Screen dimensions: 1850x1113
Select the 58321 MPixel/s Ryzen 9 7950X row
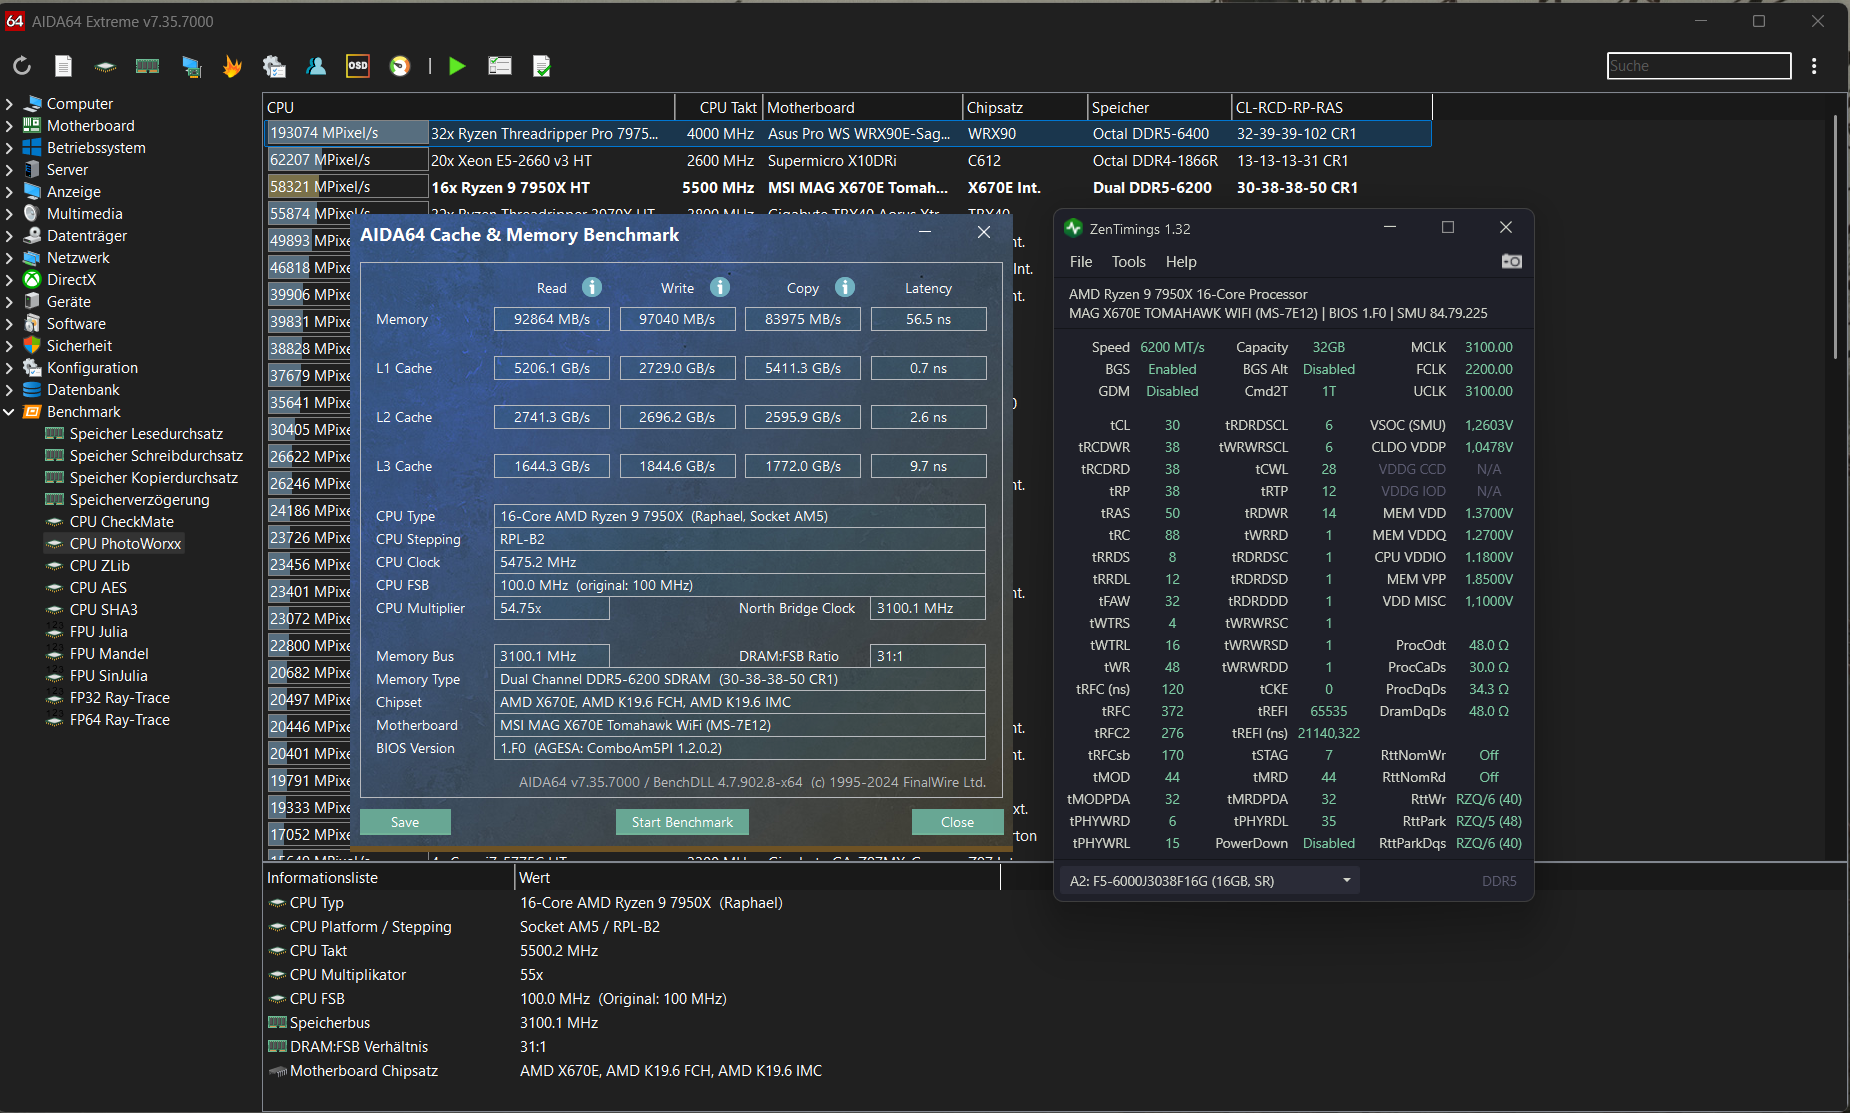point(848,187)
